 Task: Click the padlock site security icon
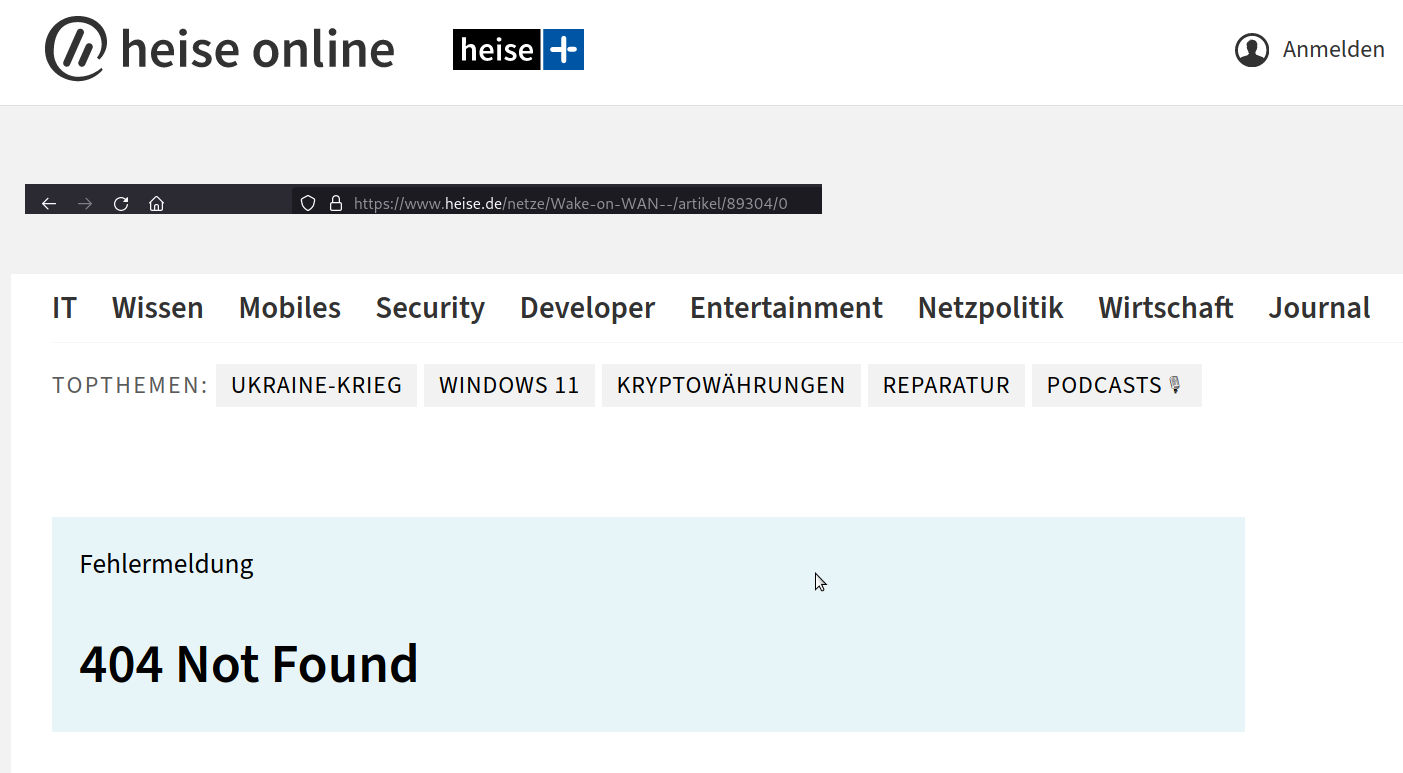pyautogui.click(x=336, y=203)
